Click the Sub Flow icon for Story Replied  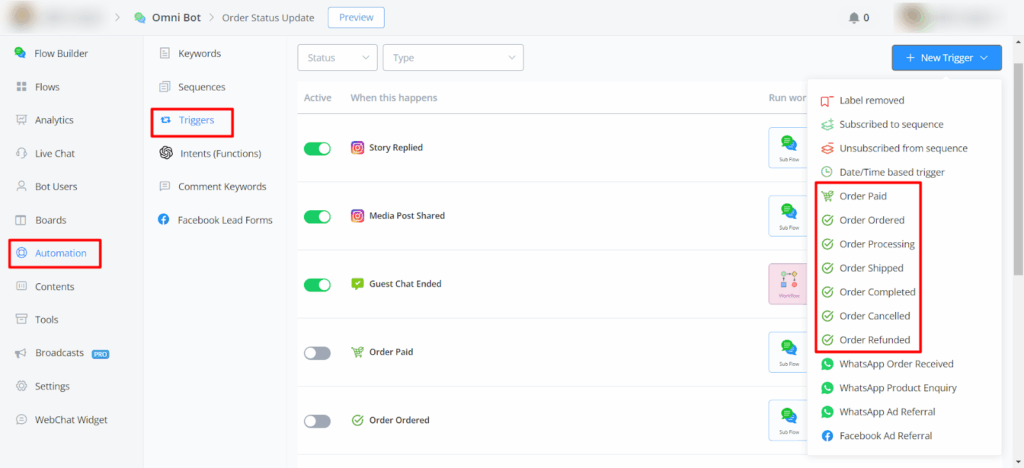coord(788,147)
